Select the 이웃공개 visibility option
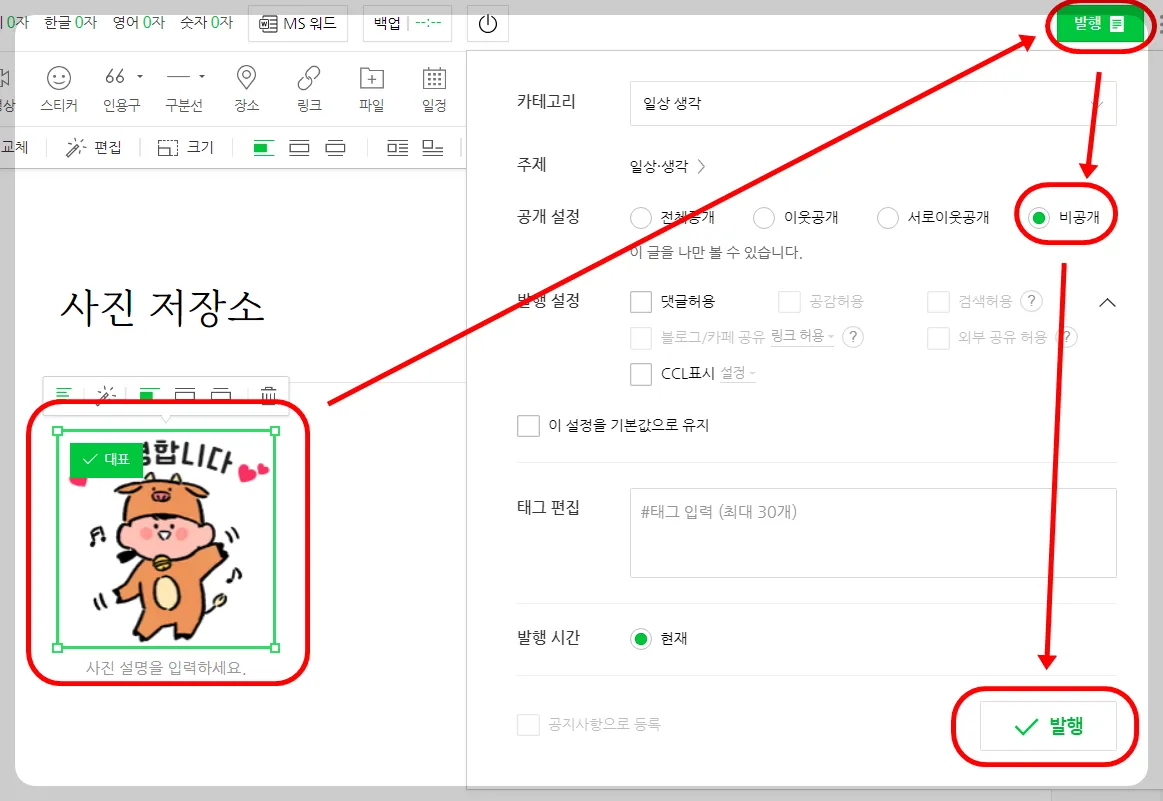 pos(764,218)
